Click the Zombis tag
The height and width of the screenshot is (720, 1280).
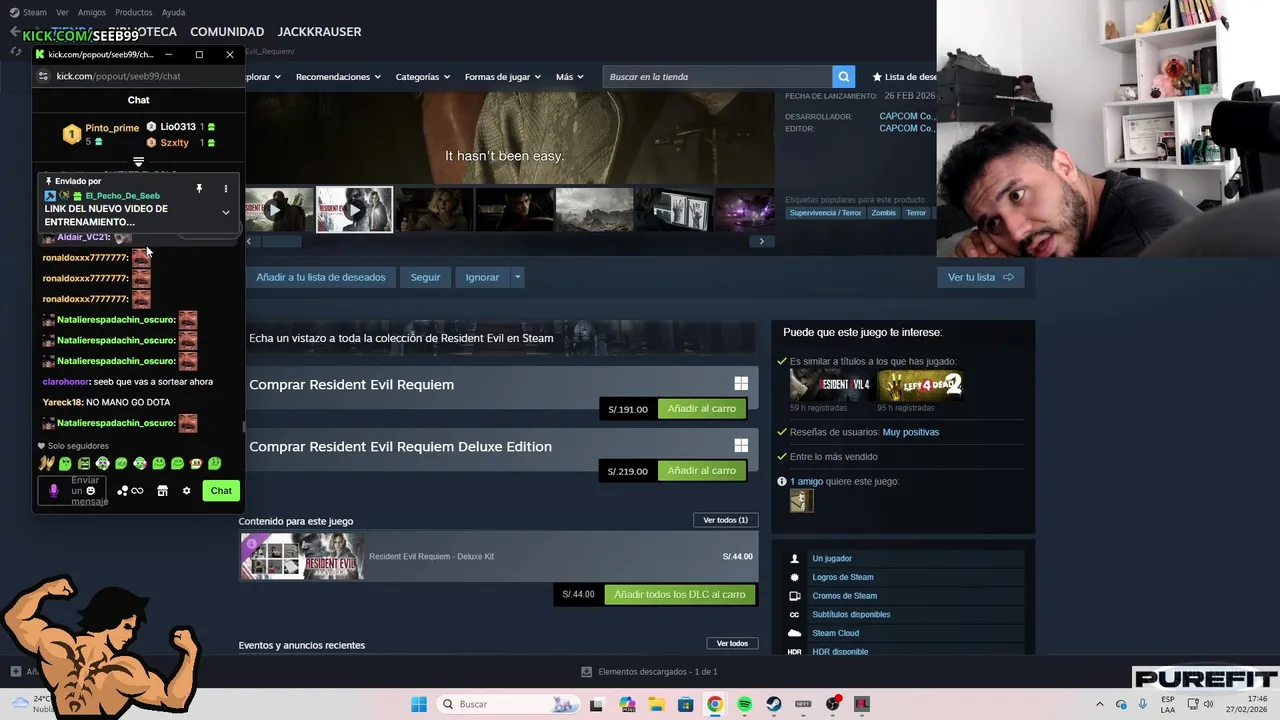pyautogui.click(x=884, y=213)
